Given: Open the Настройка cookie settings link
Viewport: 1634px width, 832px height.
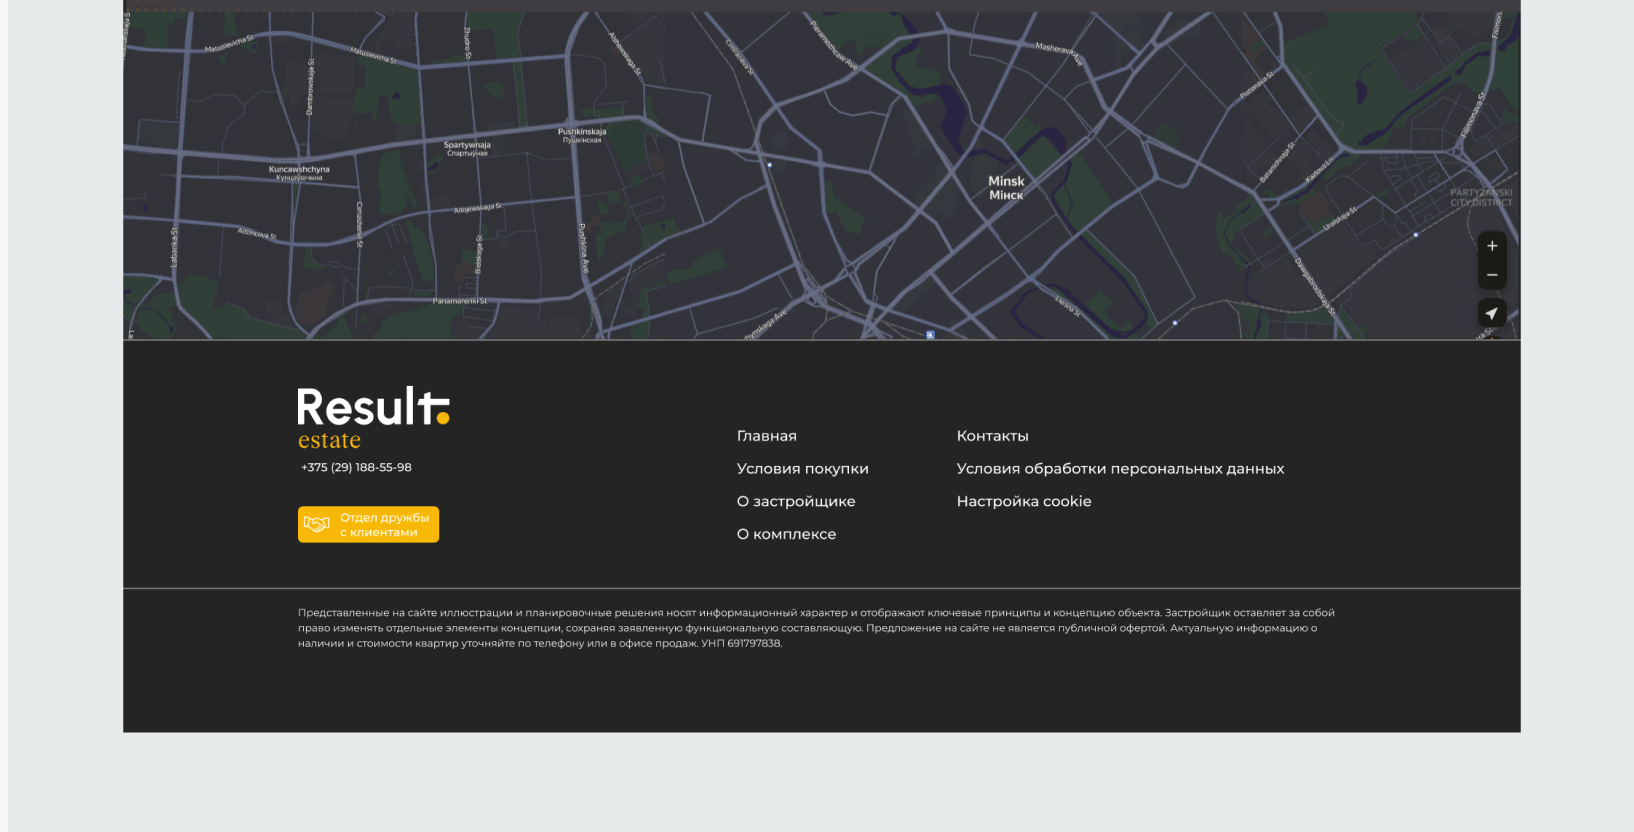Looking at the screenshot, I should click(x=1024, y=502).
